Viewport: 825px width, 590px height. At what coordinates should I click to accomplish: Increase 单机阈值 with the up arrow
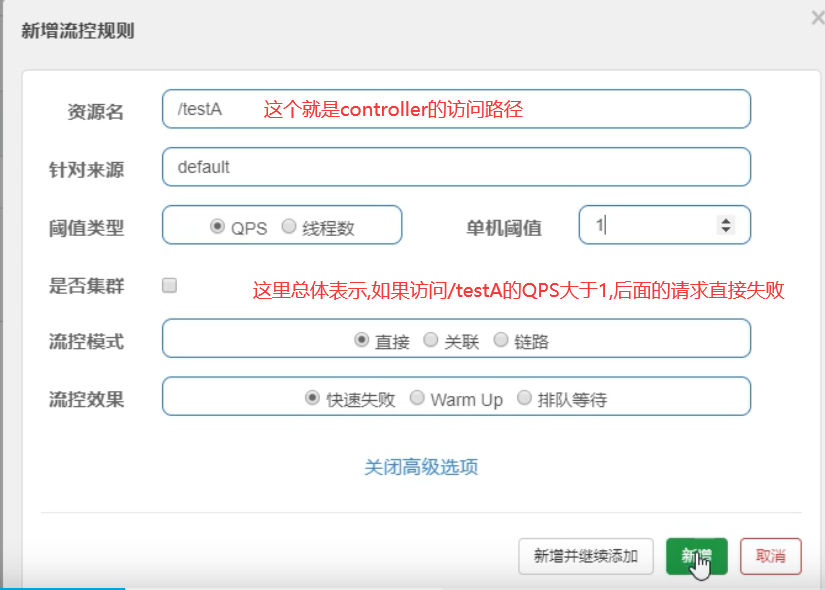[x=726, y=221]
